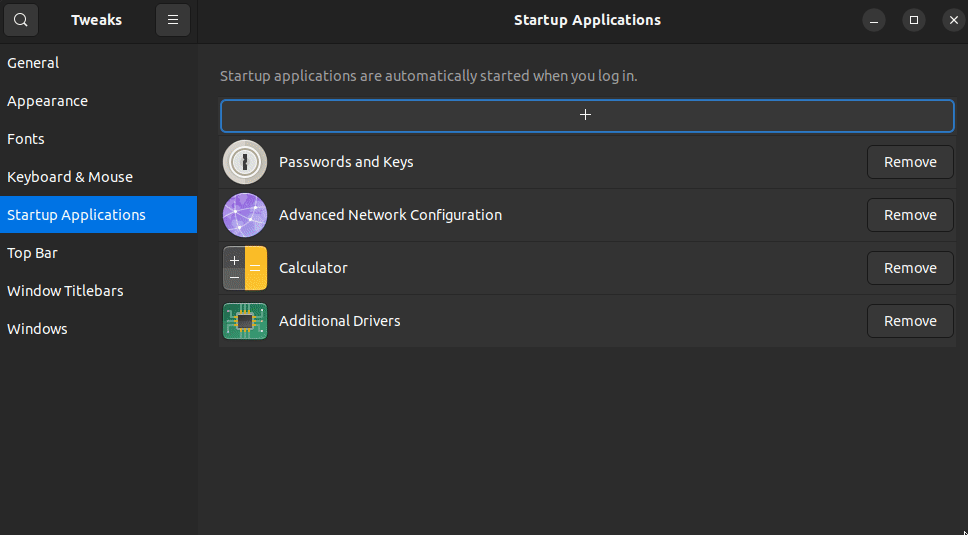Click the Advanced Network Configuration globe icon
Image resolution: width=968 pixels, height=535 pixels.
point(245,215)
